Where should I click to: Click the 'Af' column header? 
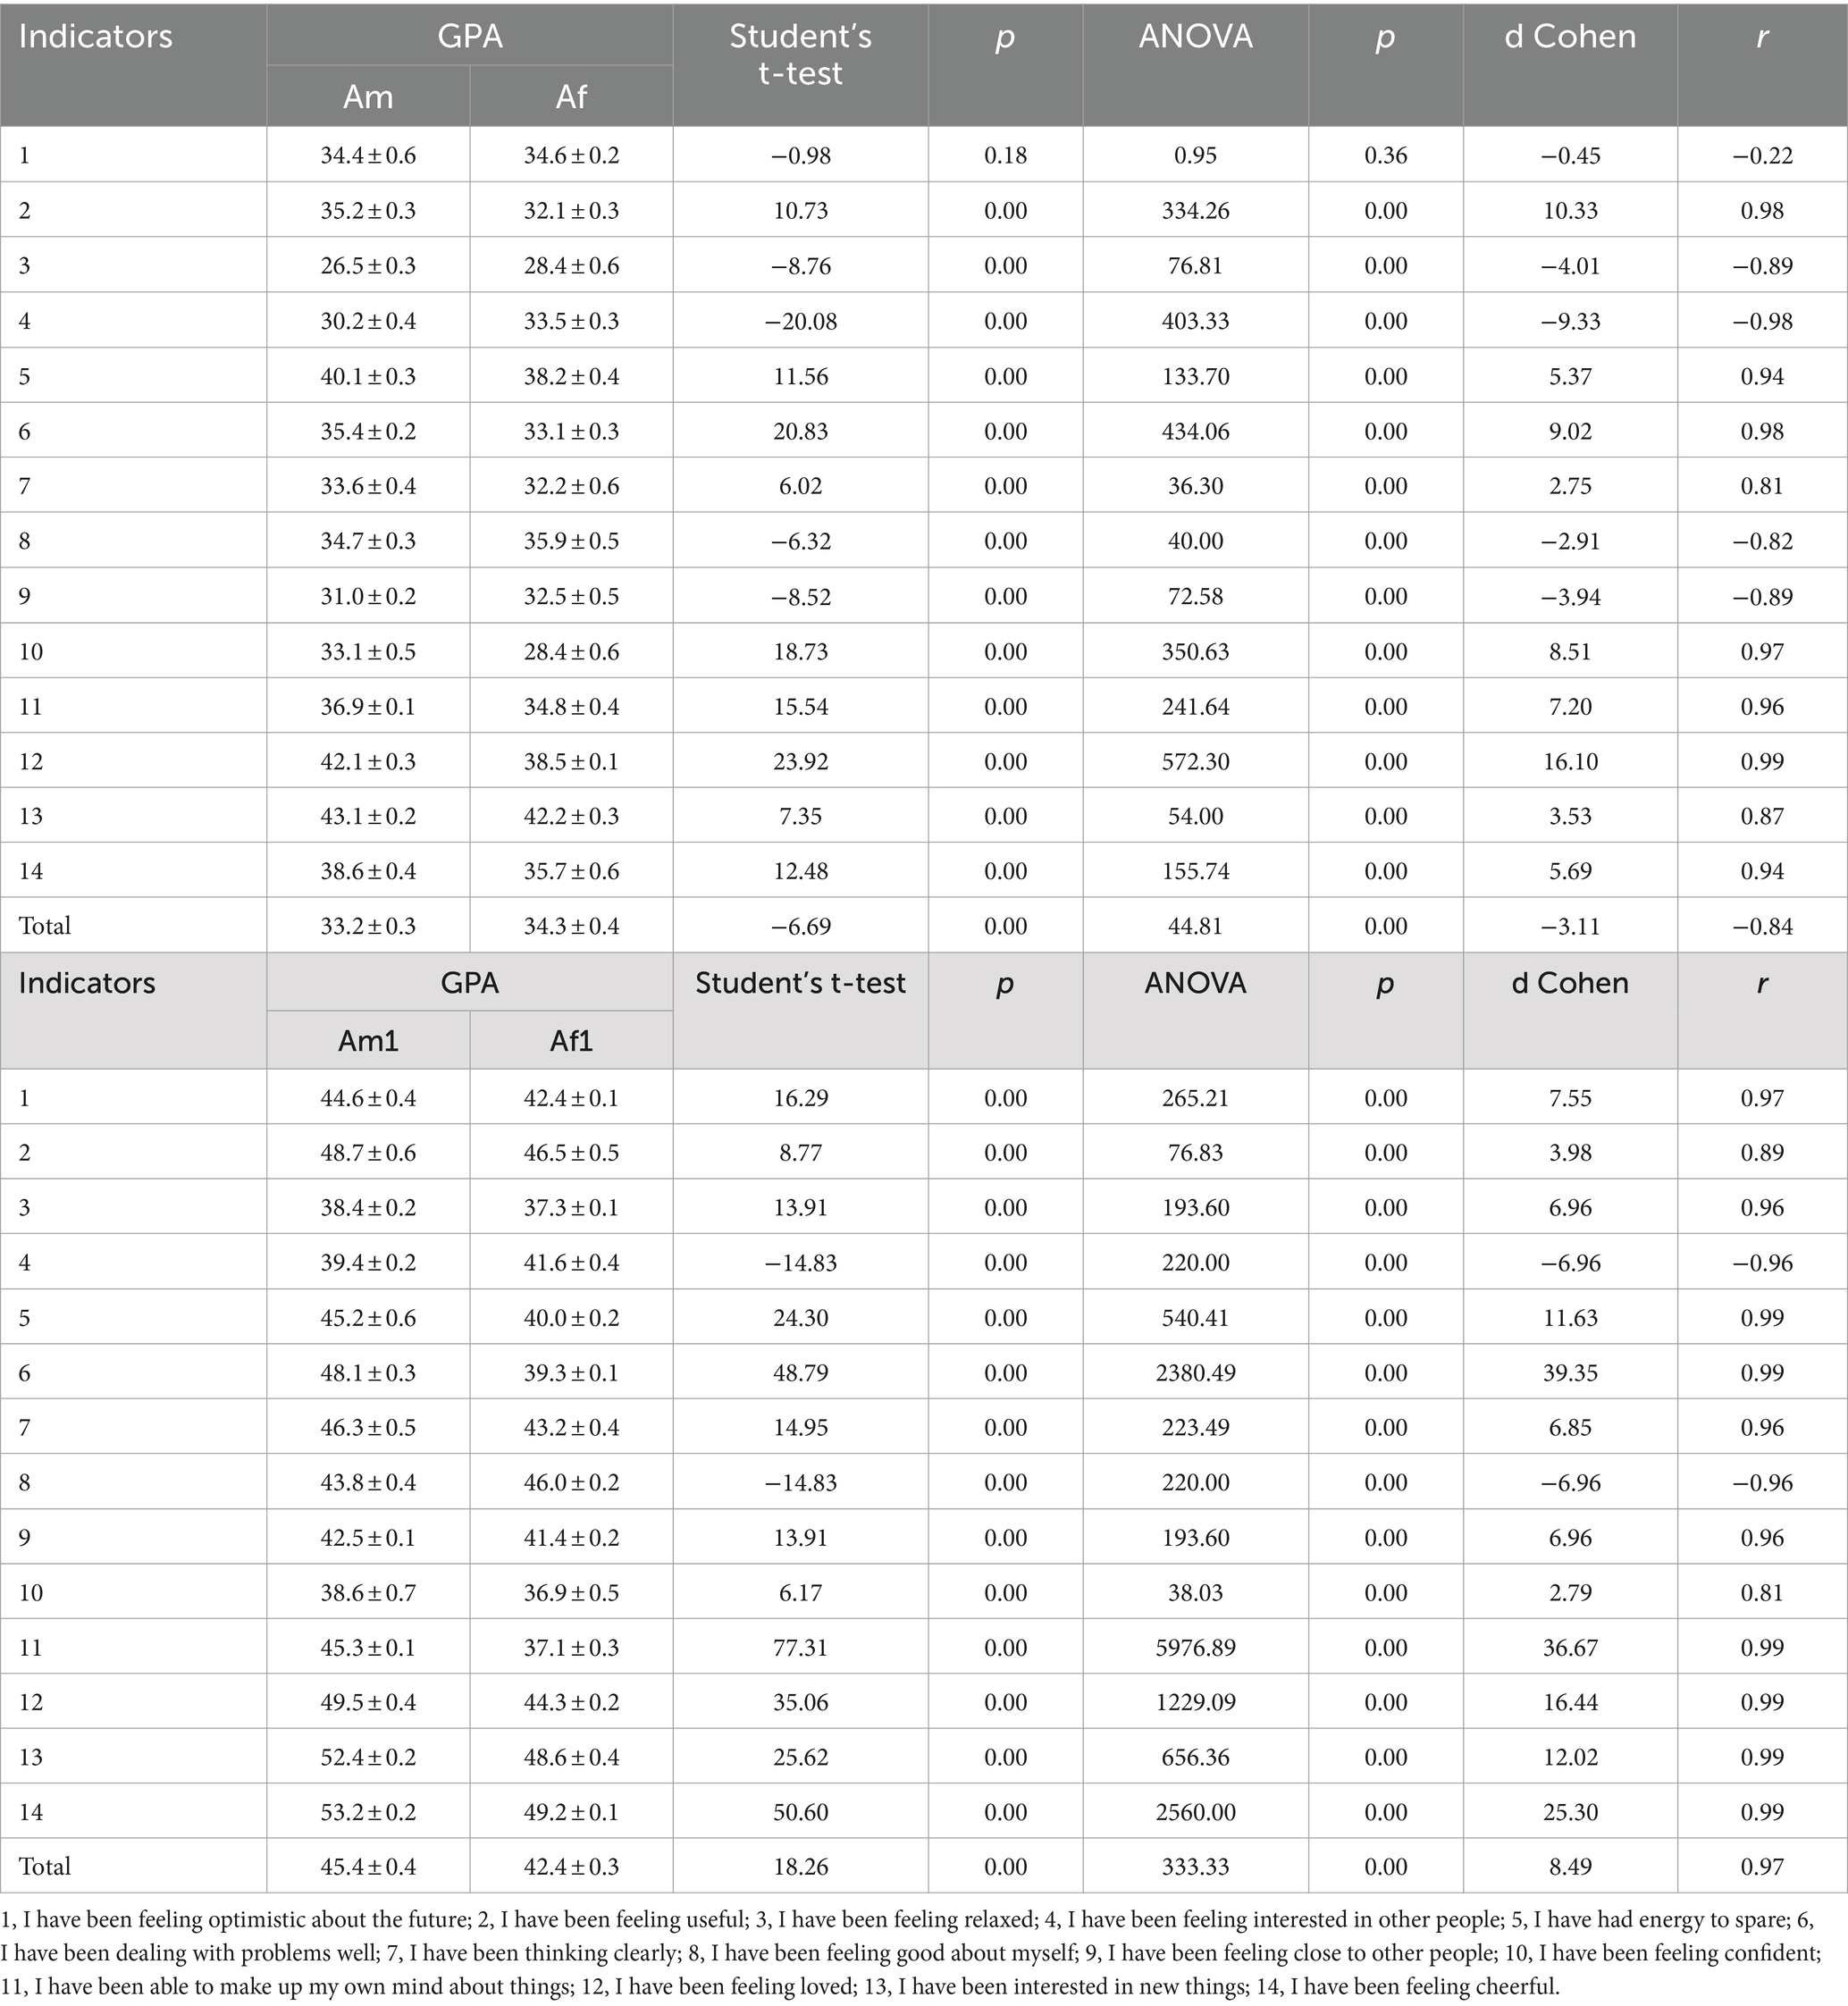tap(571, 97)
